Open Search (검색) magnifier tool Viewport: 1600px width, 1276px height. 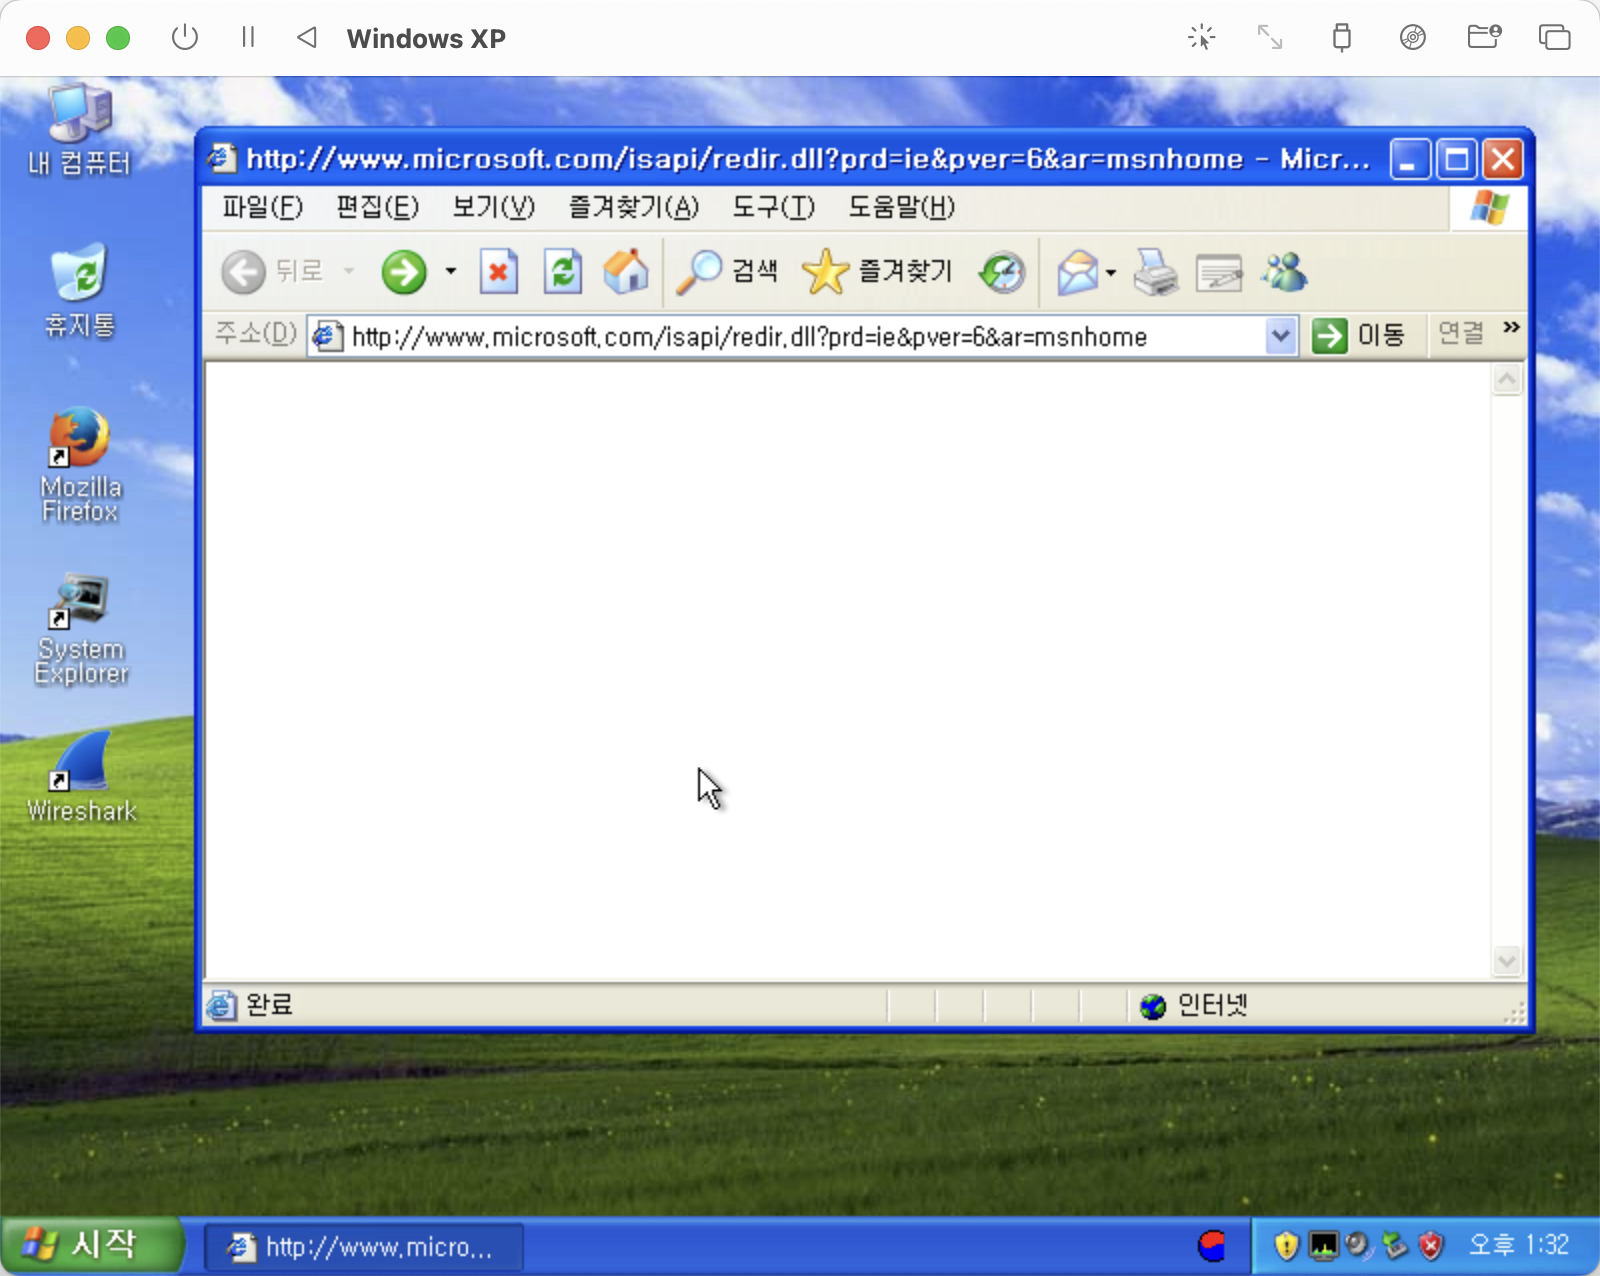727,272
